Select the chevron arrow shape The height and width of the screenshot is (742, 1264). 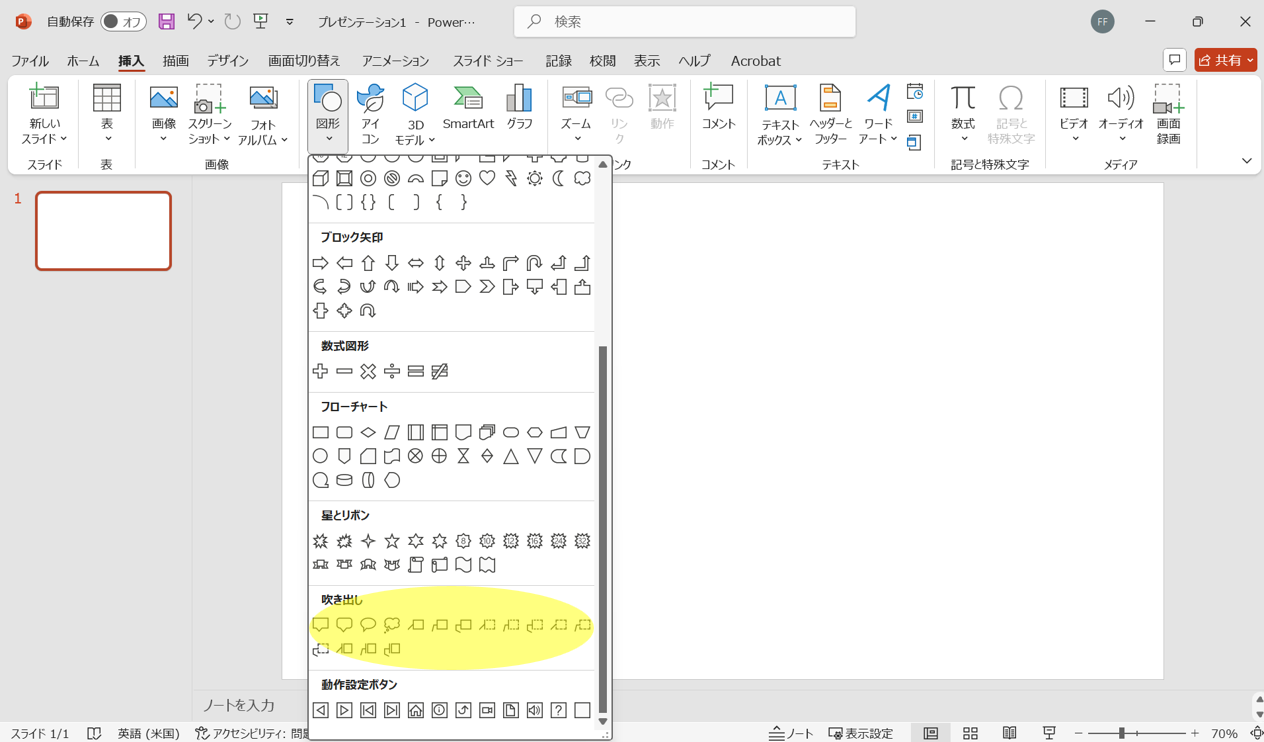pyautogui.click(x=487, y=287)
